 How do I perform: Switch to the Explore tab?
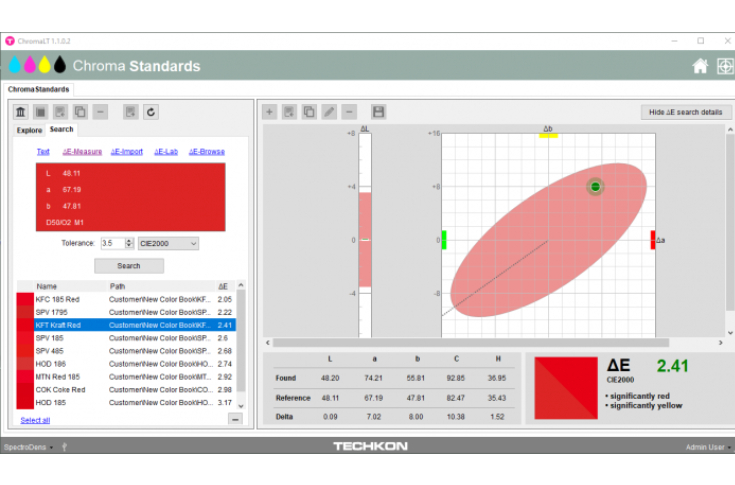coord(30,130)
